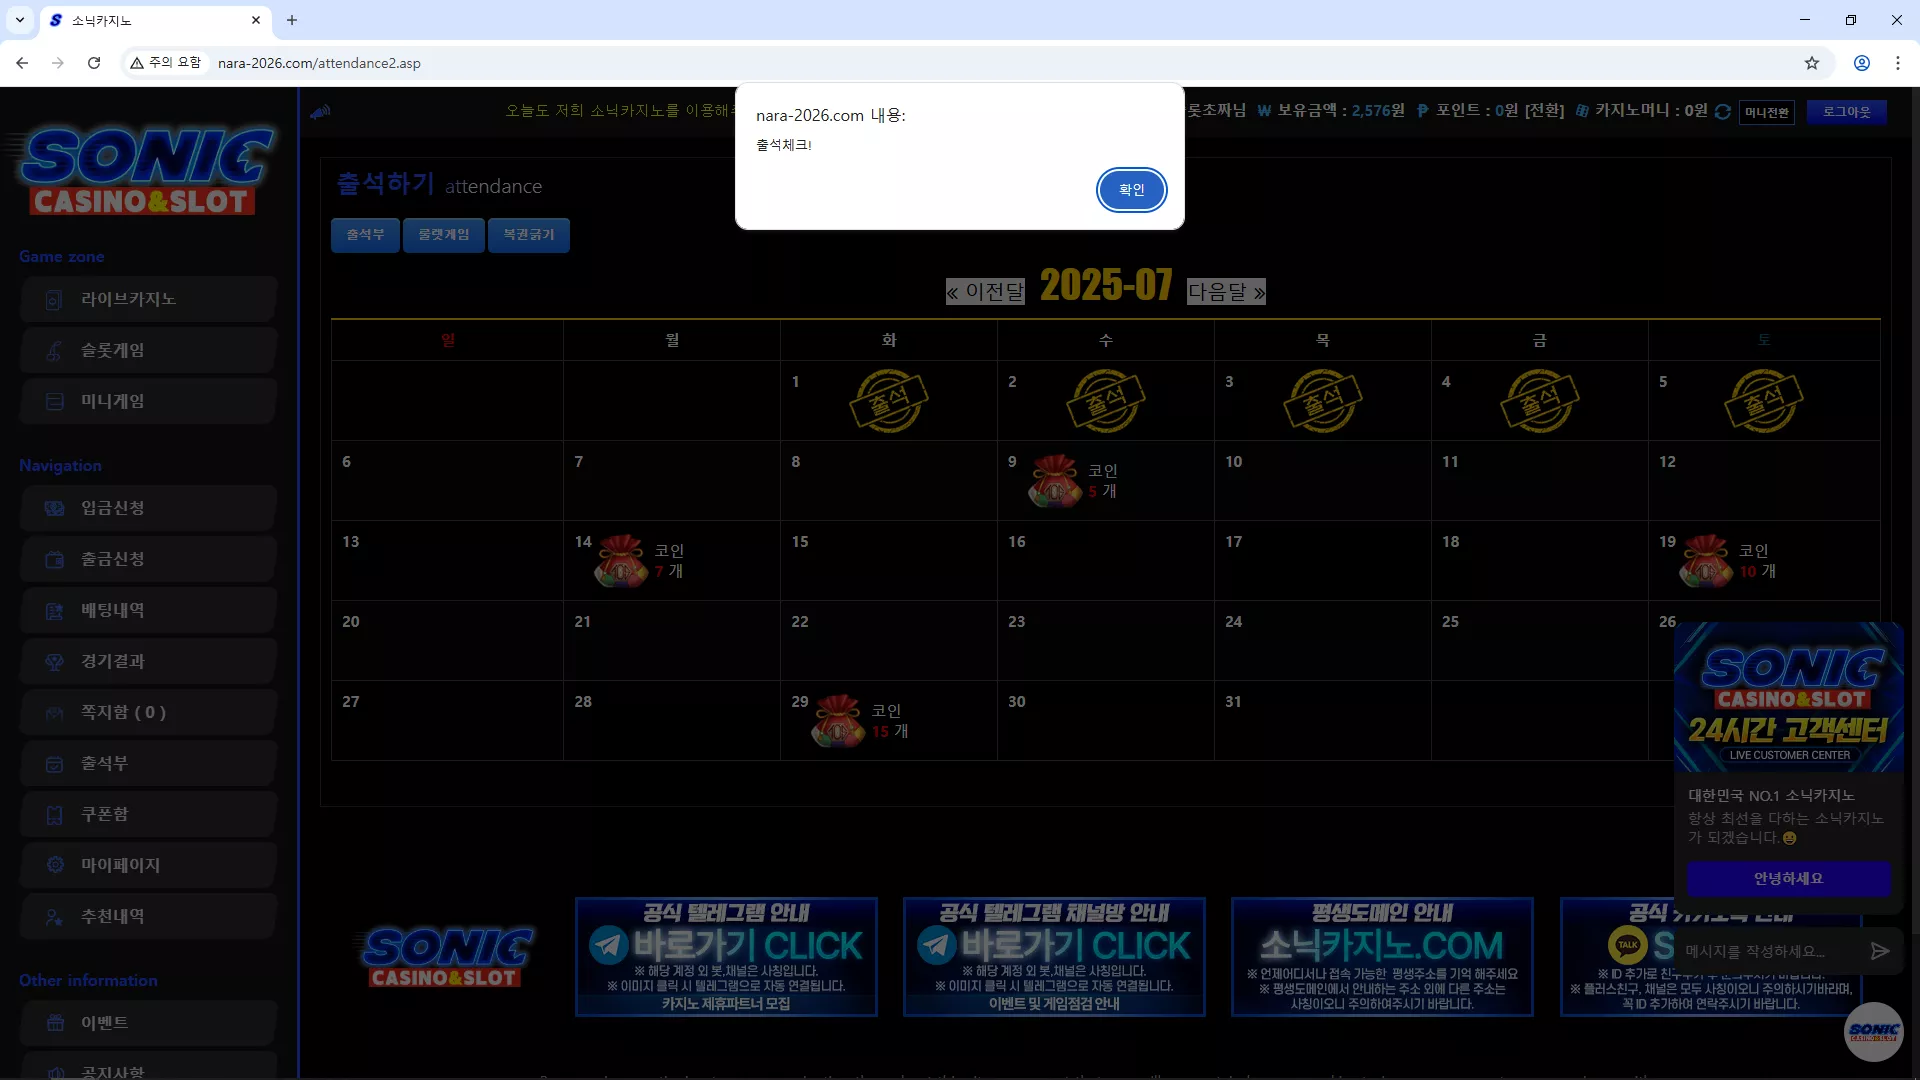Viewport: 1920px width, 1080px height.
Task: Click the 출석 stamp on day 5
Action: coord(1764,401)
